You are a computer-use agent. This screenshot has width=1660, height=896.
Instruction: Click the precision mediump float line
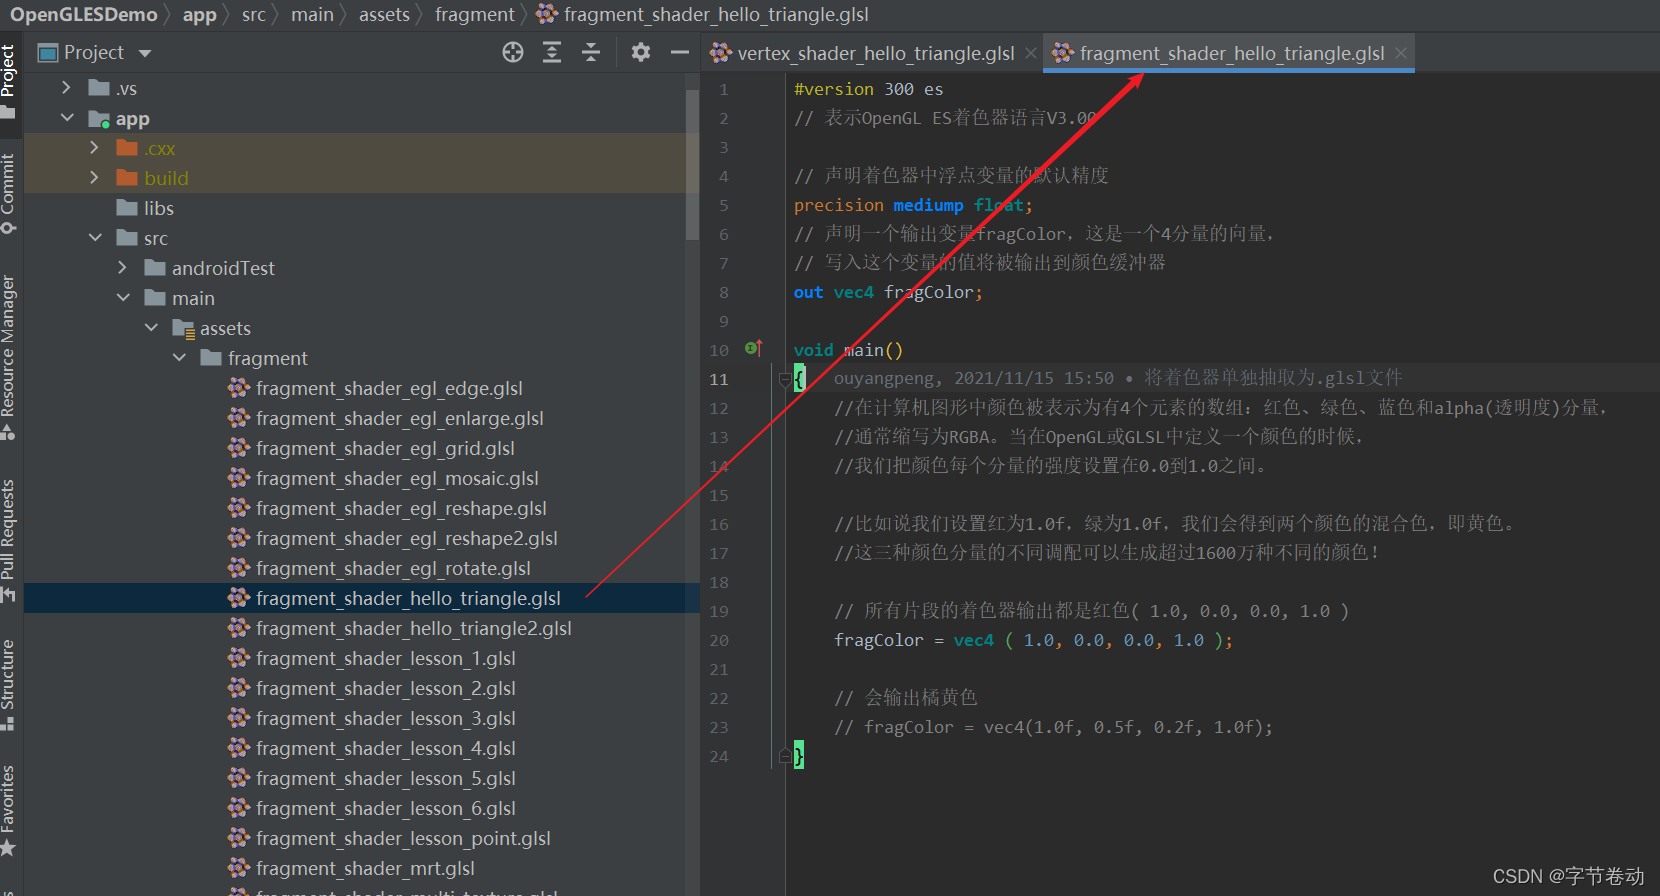[913, 205]
